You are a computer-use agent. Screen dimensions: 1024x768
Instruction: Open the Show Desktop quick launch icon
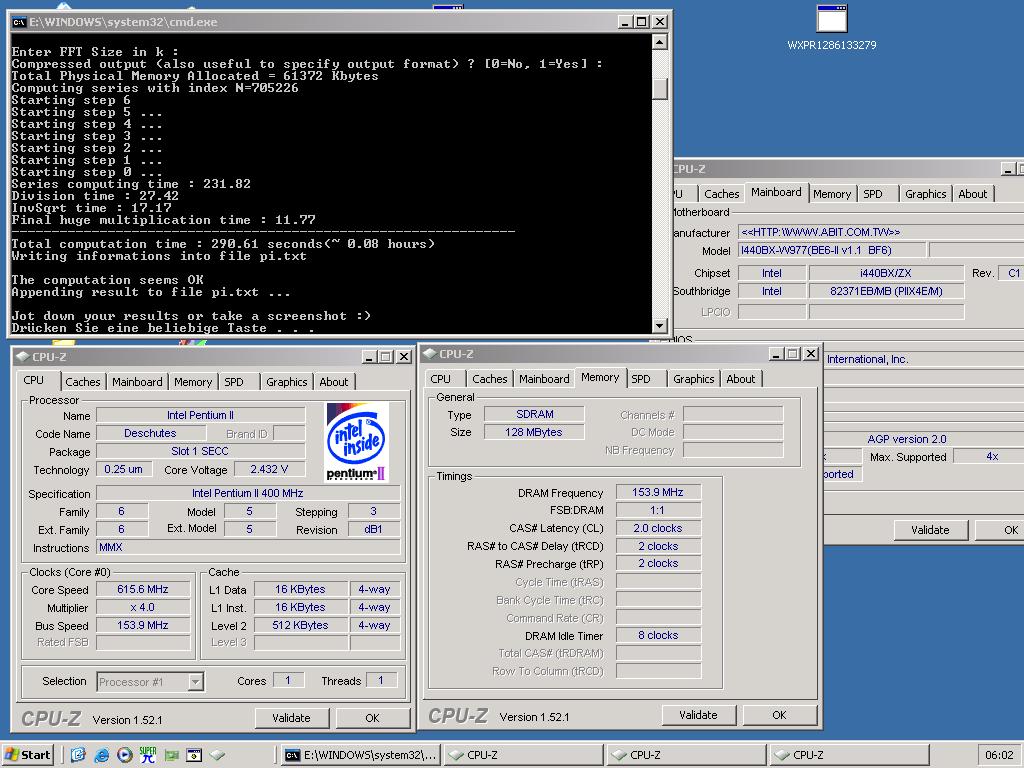(78, 755)
